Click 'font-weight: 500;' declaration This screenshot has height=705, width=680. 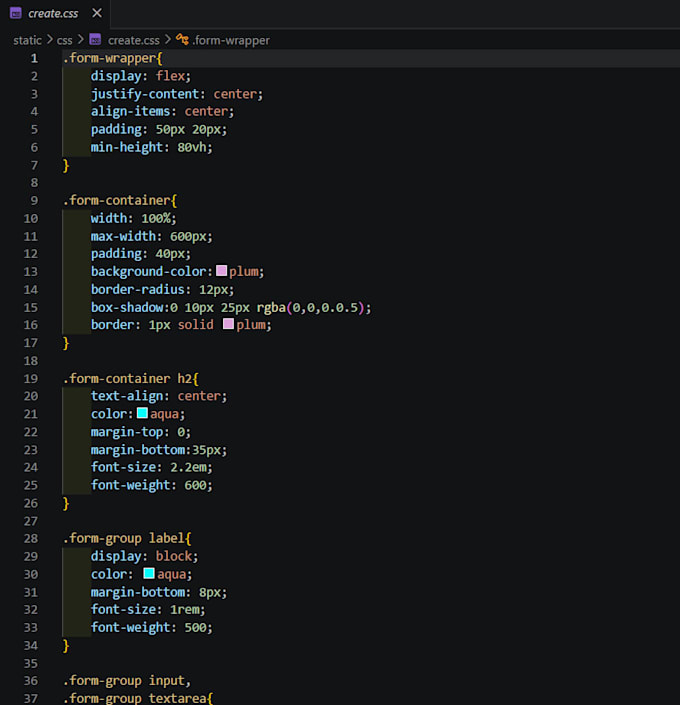(152, 628)
